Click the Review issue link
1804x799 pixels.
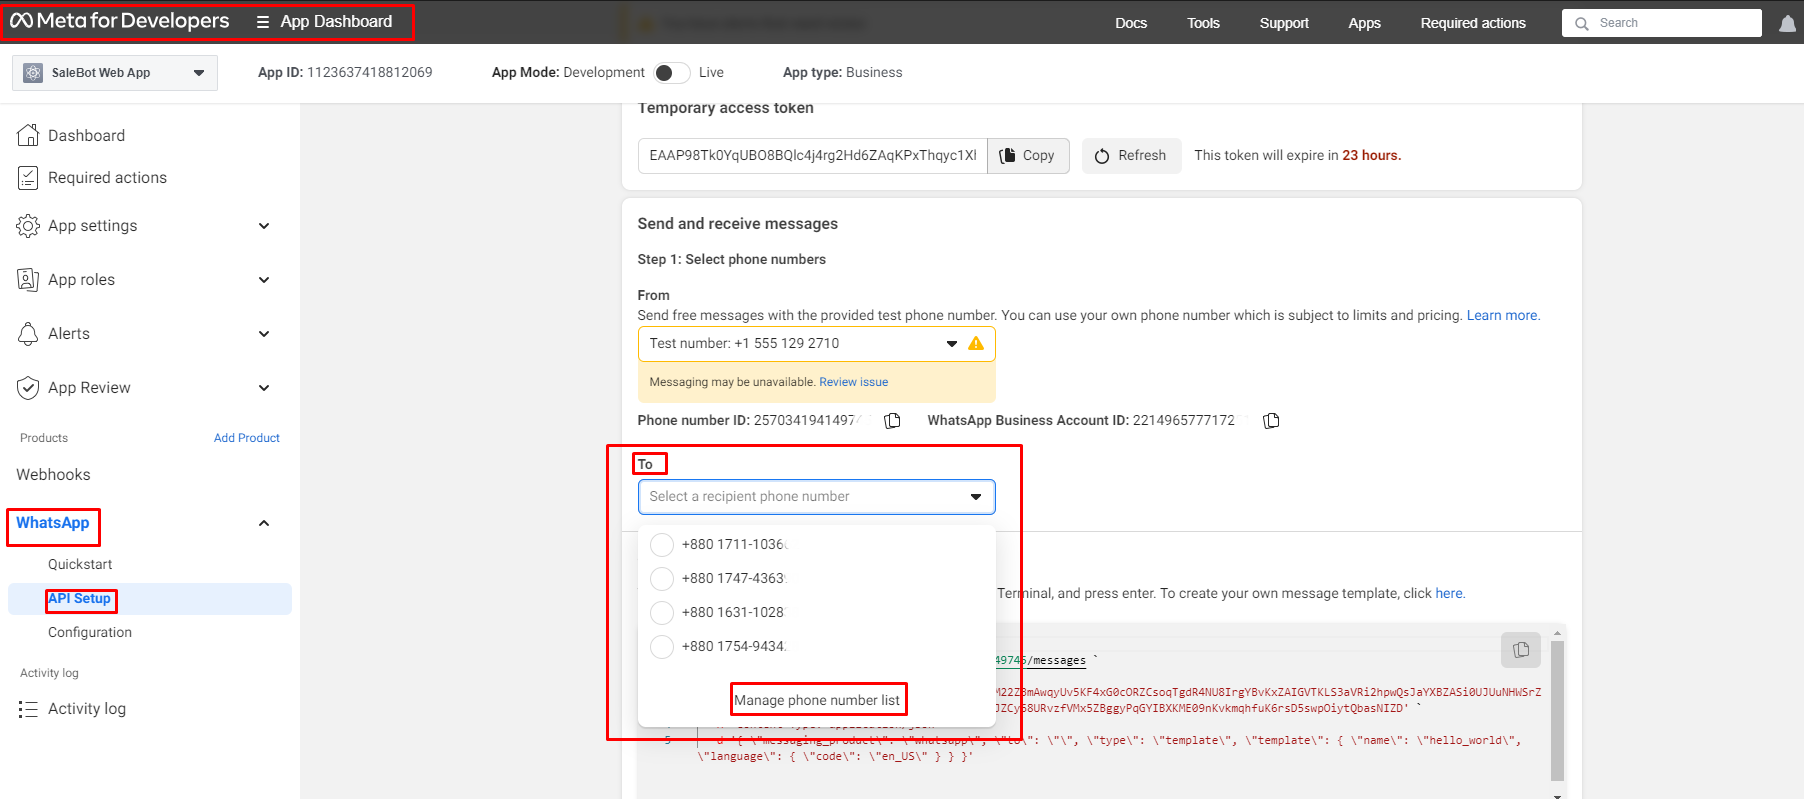(853, 383)
